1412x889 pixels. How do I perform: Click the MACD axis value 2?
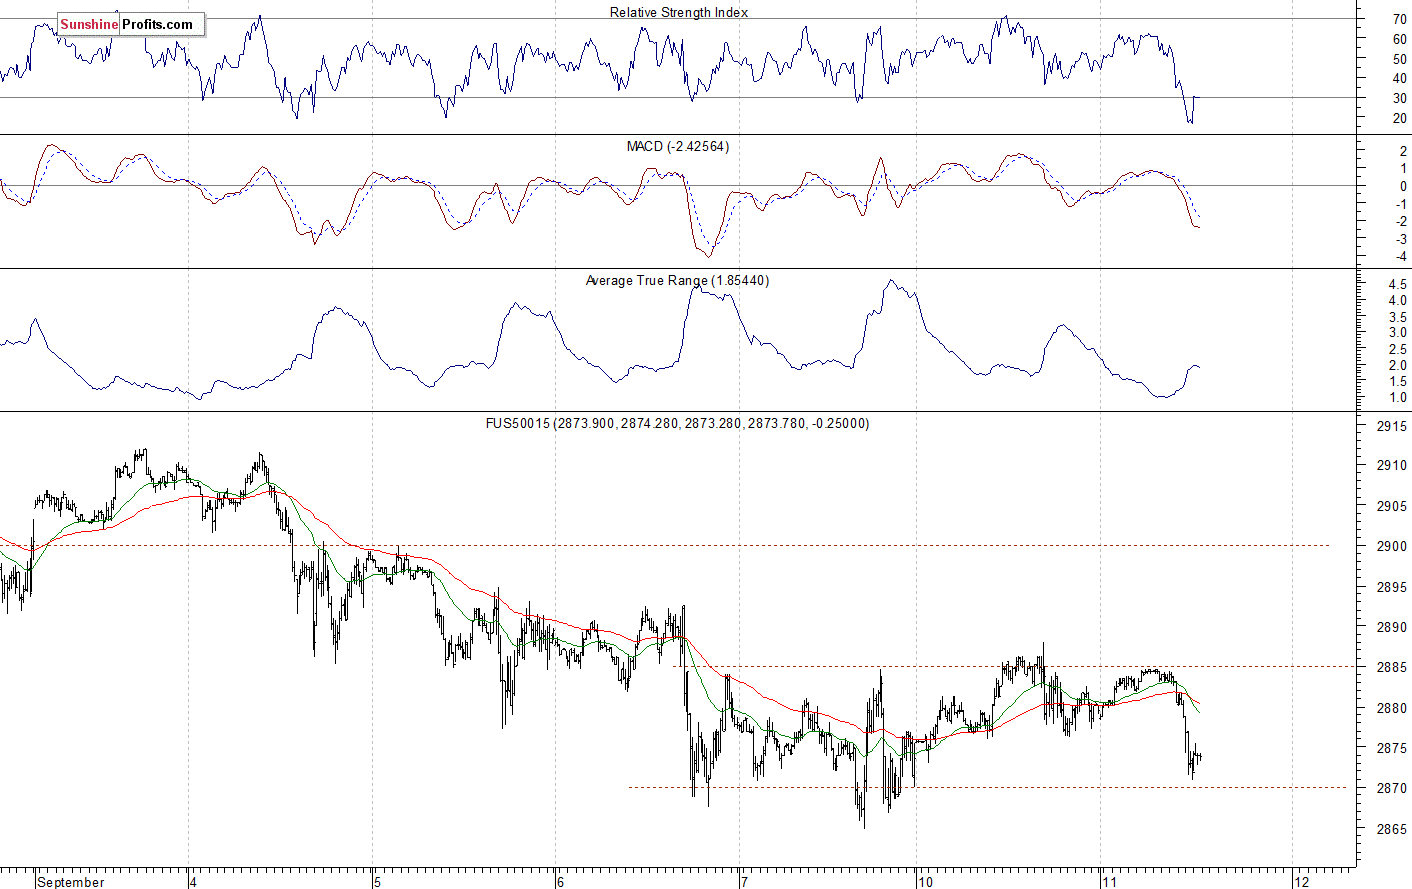[x=1403, y=151]
